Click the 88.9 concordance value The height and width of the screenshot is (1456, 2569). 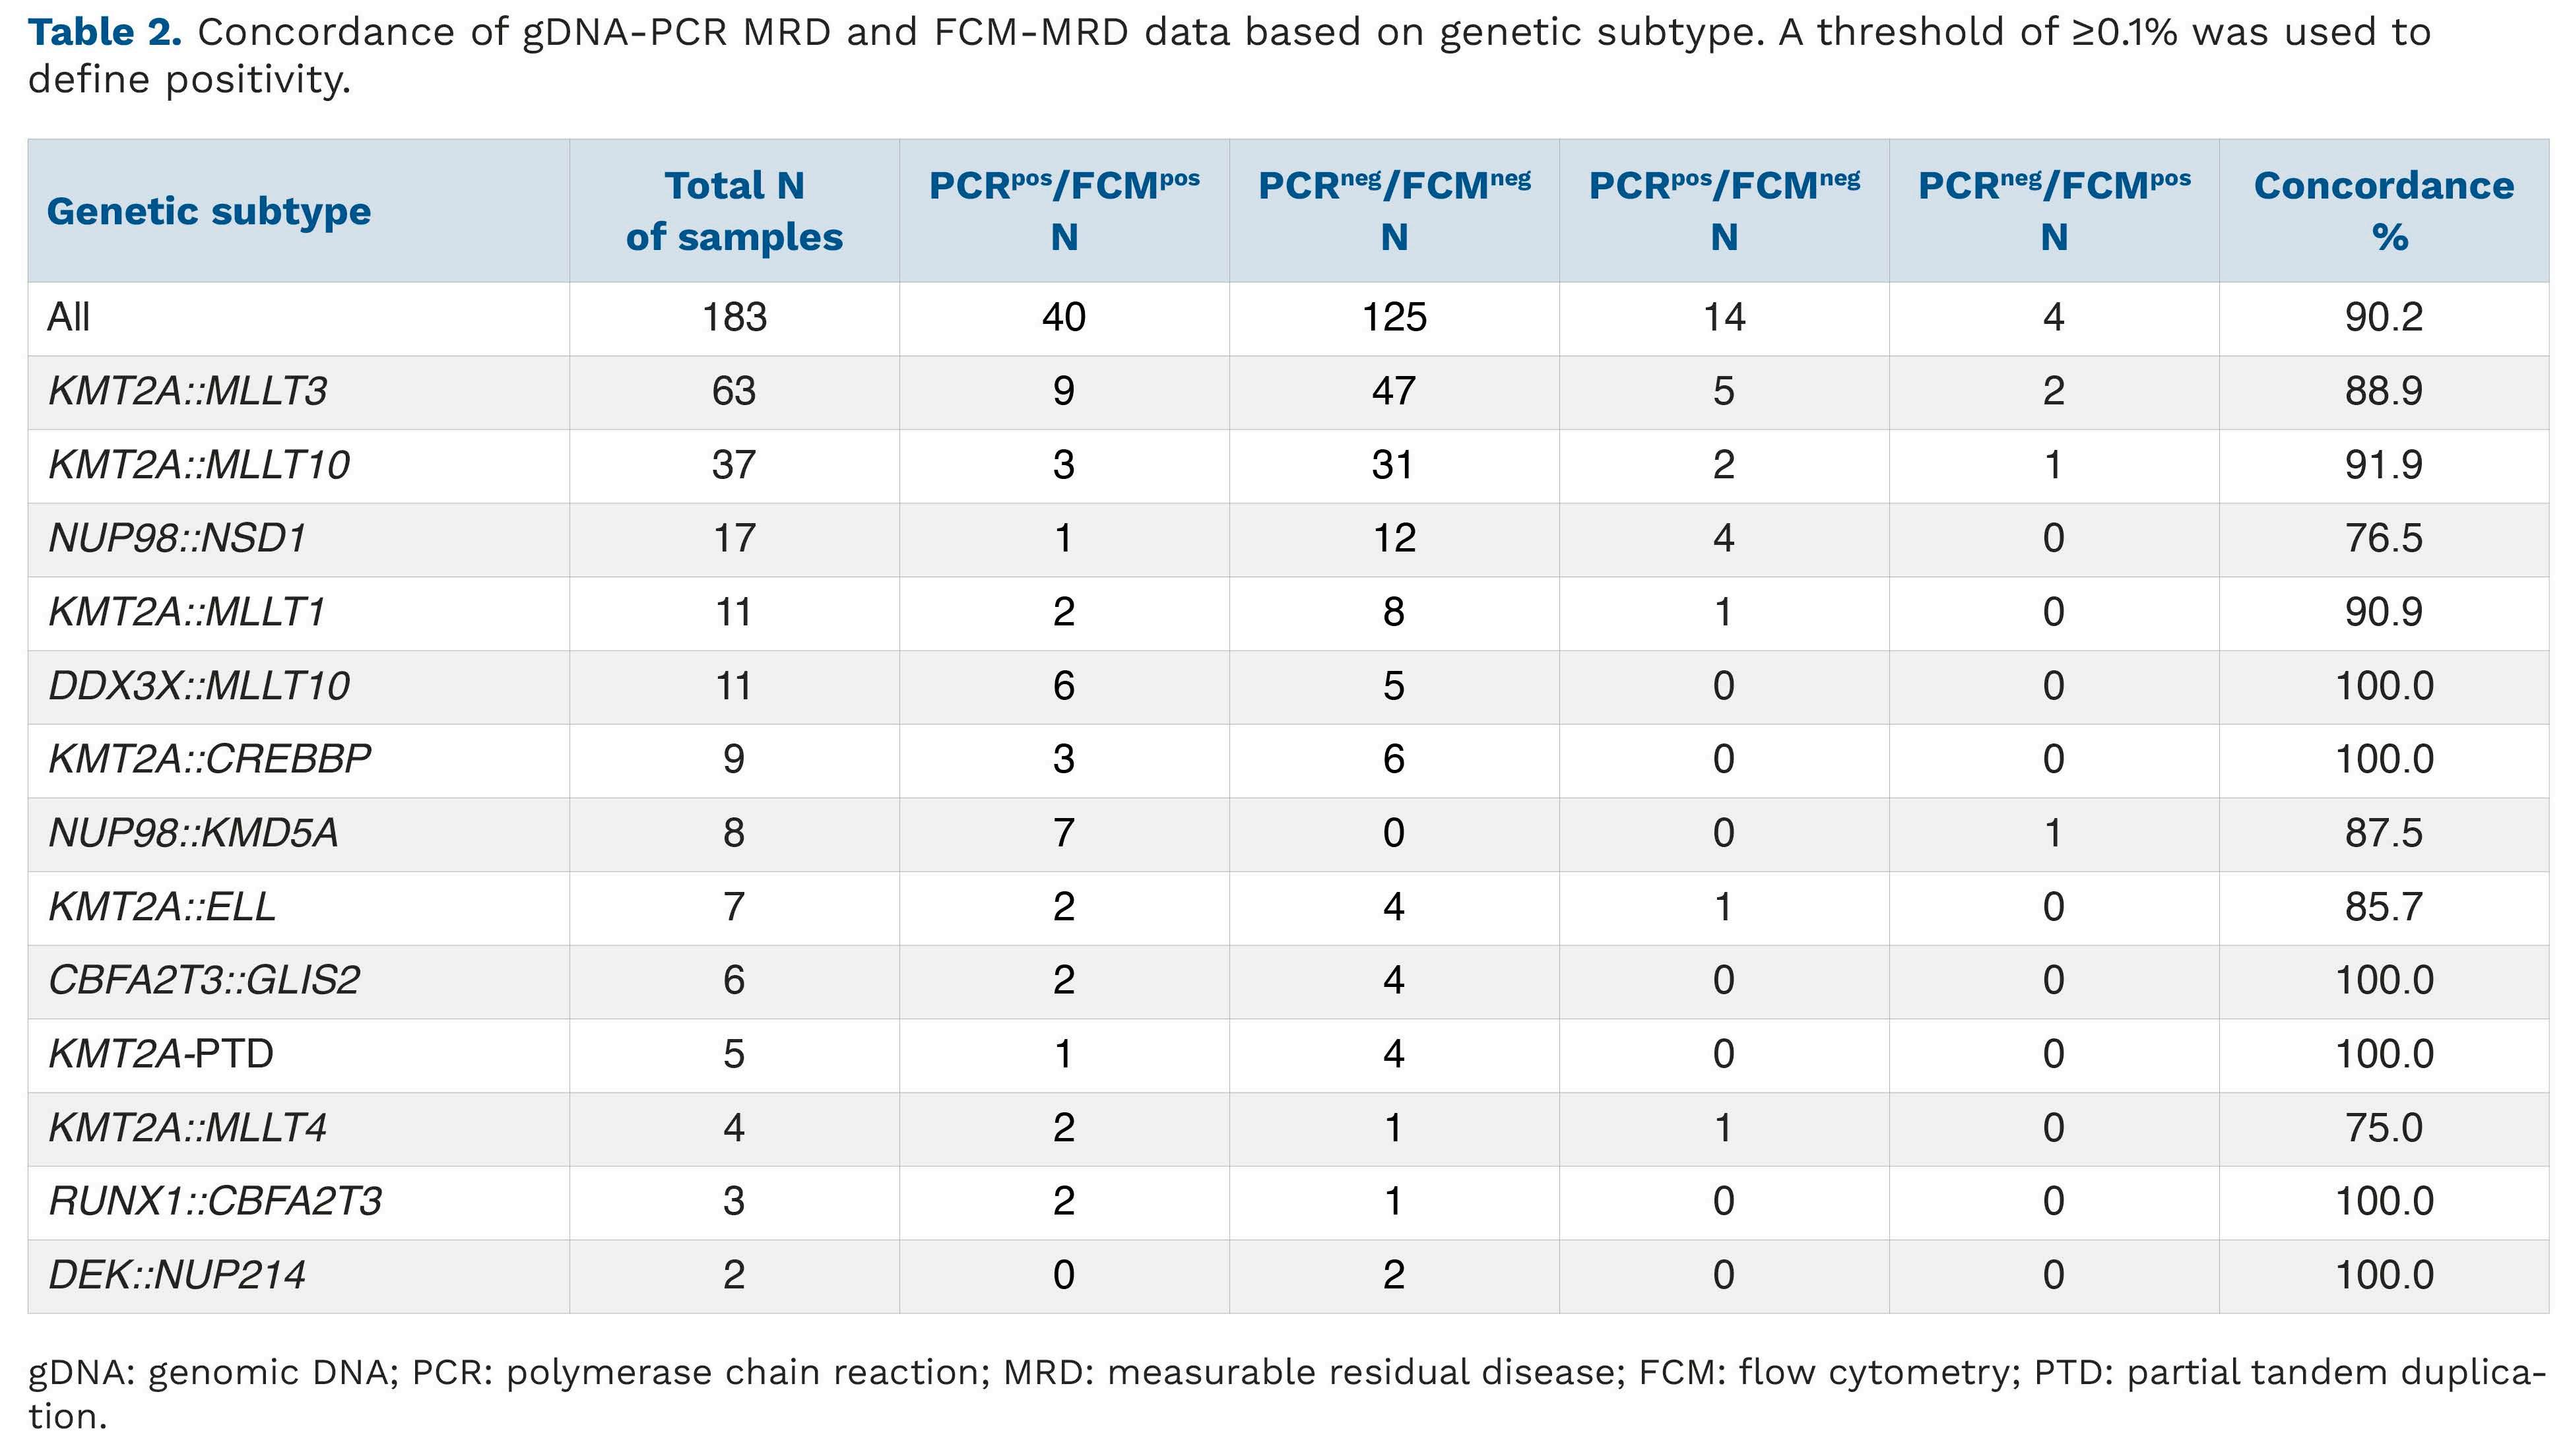(x=2383, y=391)
